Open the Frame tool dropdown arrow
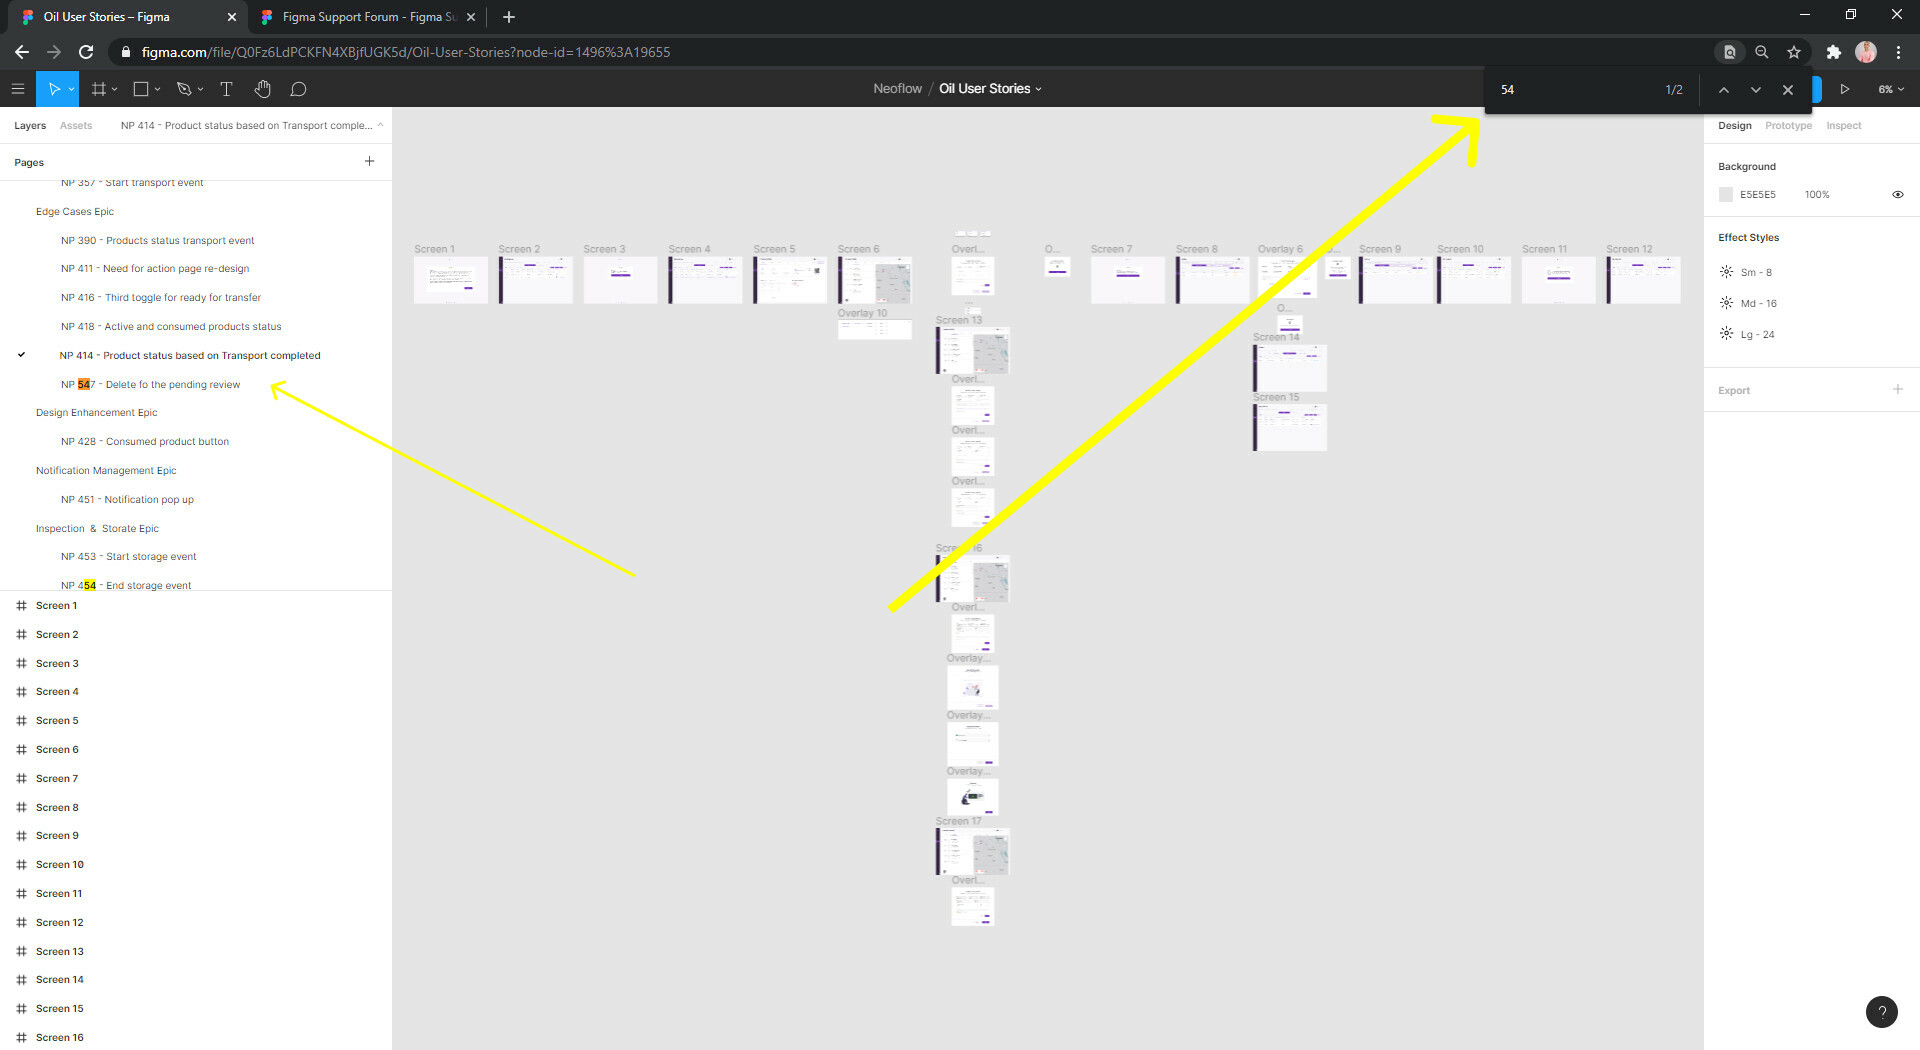The image size is (1920, 1050). 115,89
